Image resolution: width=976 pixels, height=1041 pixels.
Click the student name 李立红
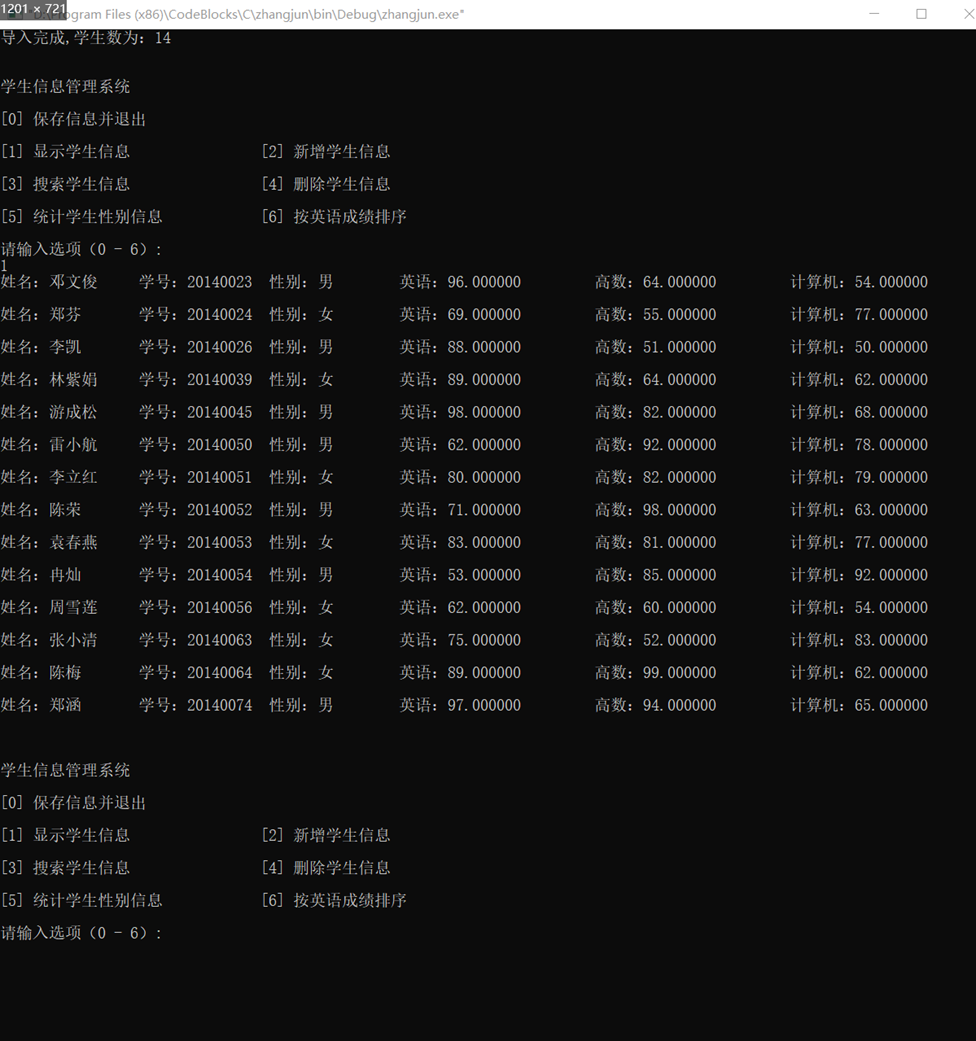73,477
